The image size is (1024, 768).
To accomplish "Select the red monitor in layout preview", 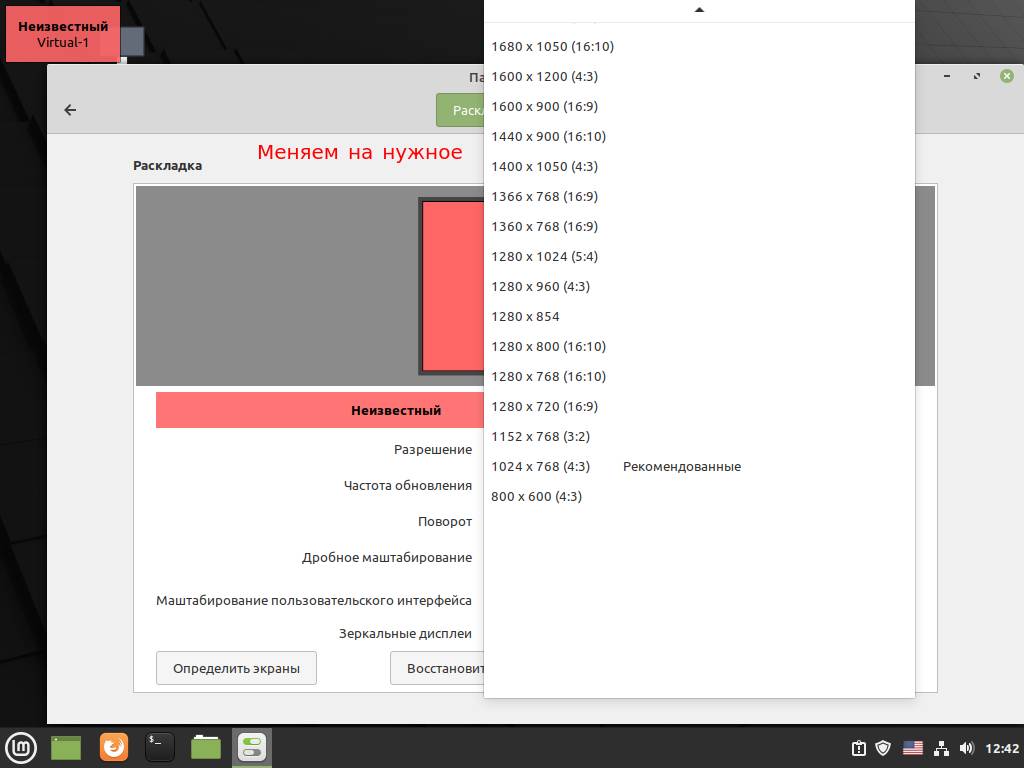I will click(x=452, y=286).
